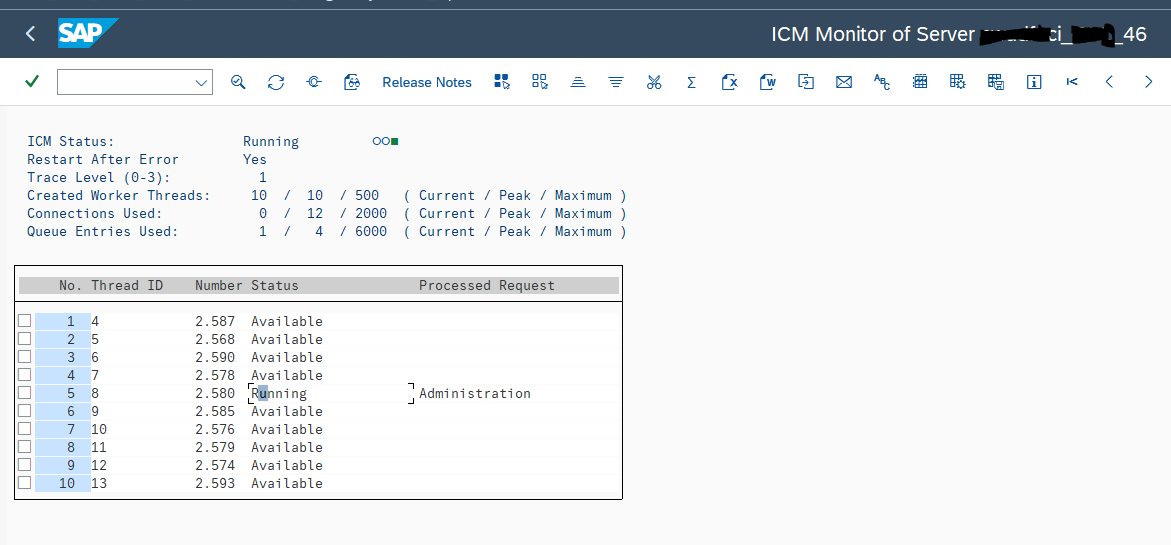
Task: Click the local file export icon
Action: (806, 82)
